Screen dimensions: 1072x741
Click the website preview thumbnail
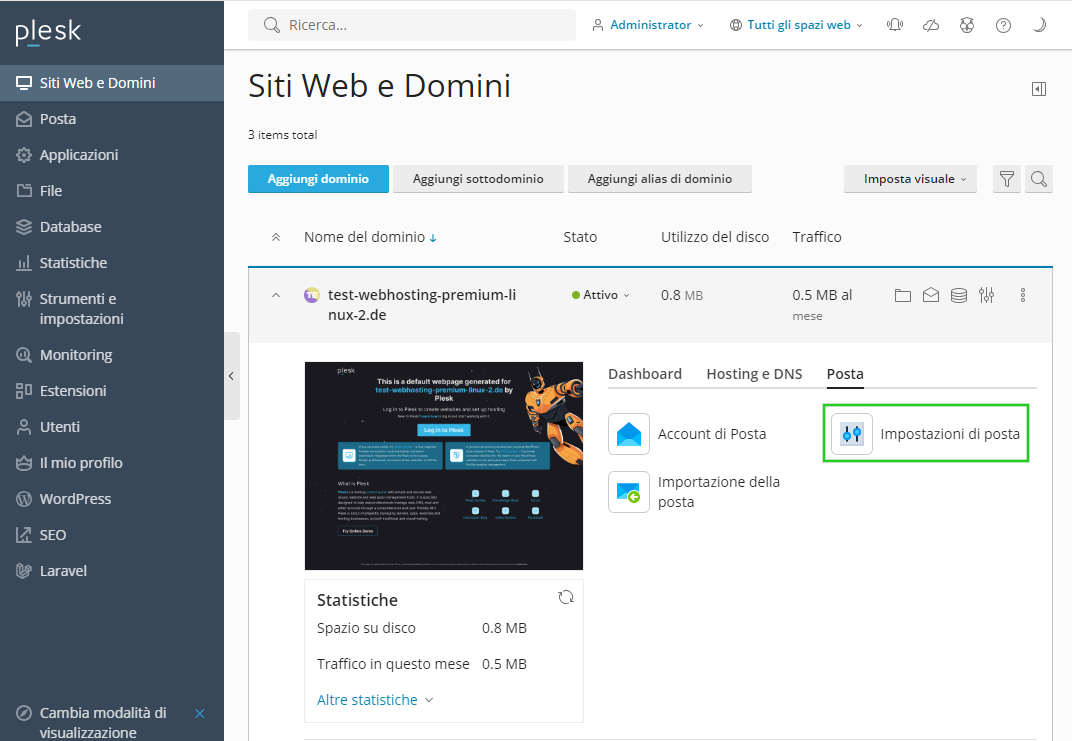[444, 466]
